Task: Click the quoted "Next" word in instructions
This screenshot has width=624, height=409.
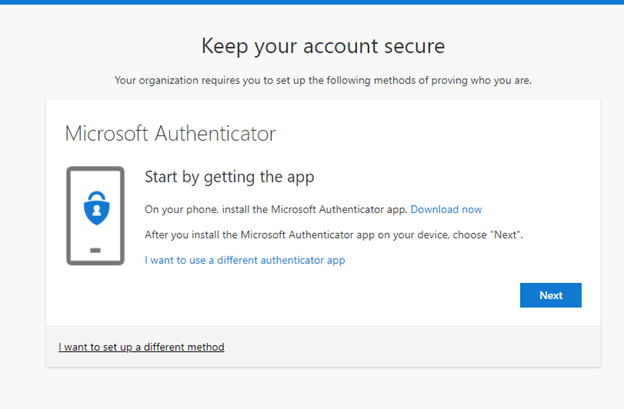Action: click(505, 235)
